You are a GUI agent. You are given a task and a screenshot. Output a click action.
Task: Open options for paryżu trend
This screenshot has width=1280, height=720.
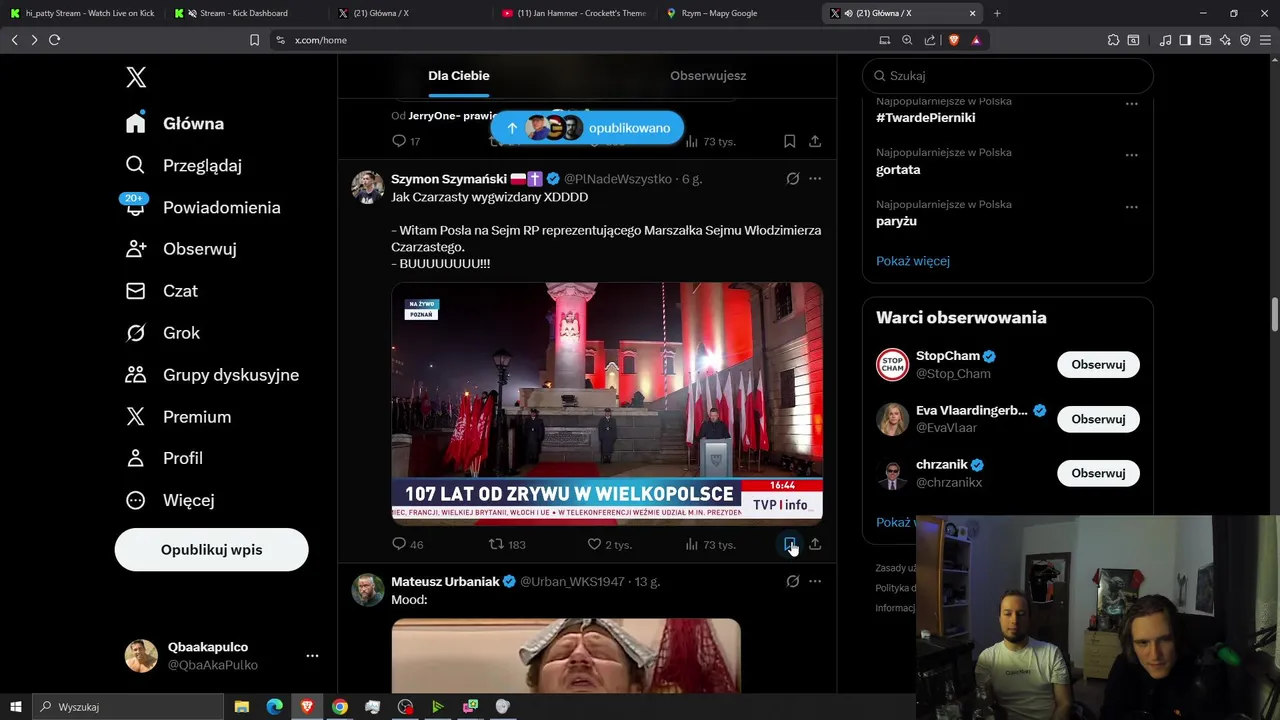click(1132, 207)
